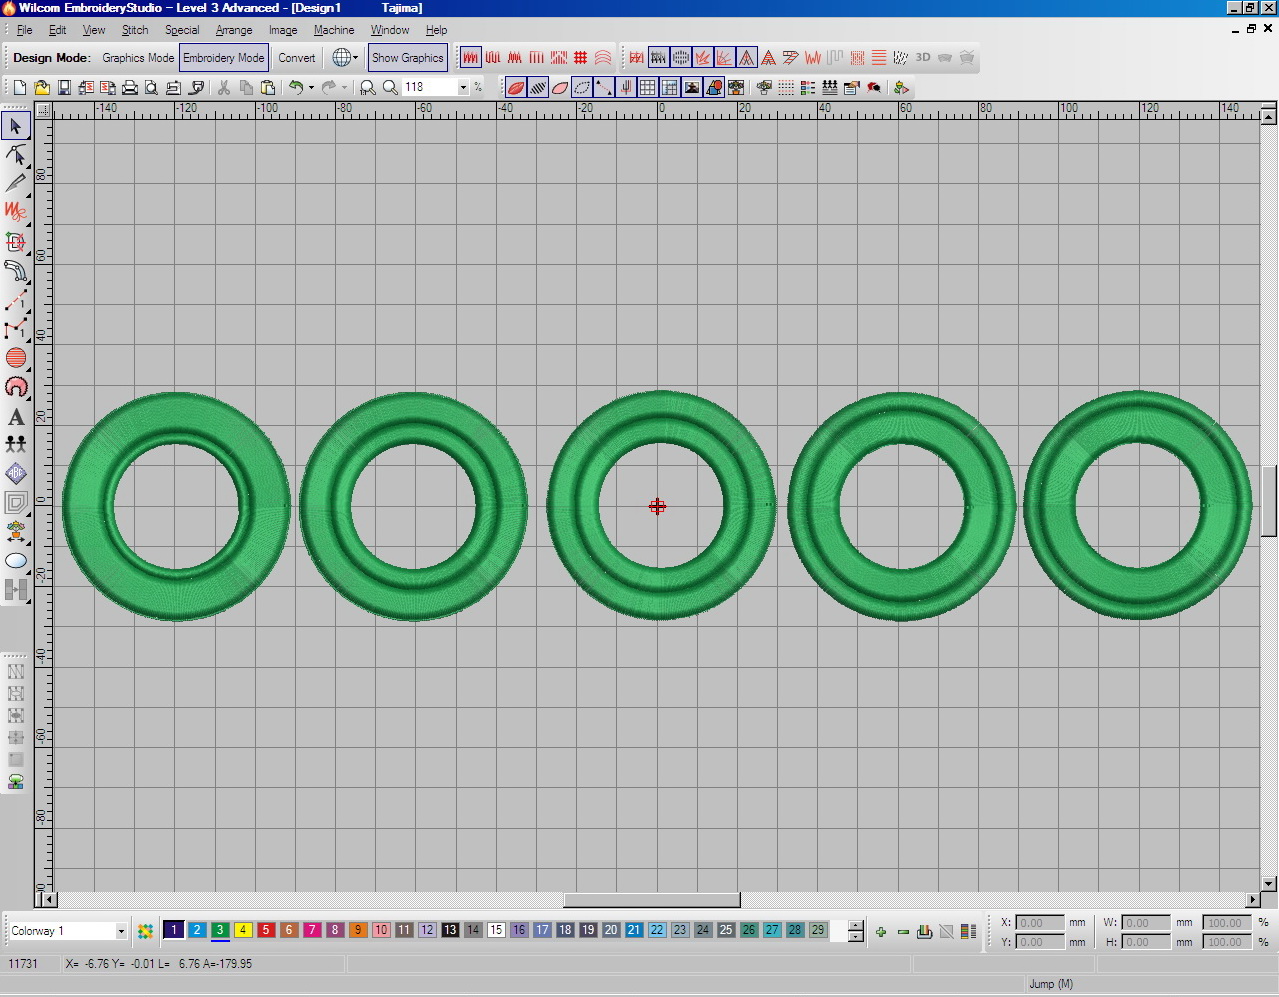This screenshot has width=1279, height=997.
Task: Click the Undo arrow icon
Action: 296,88
